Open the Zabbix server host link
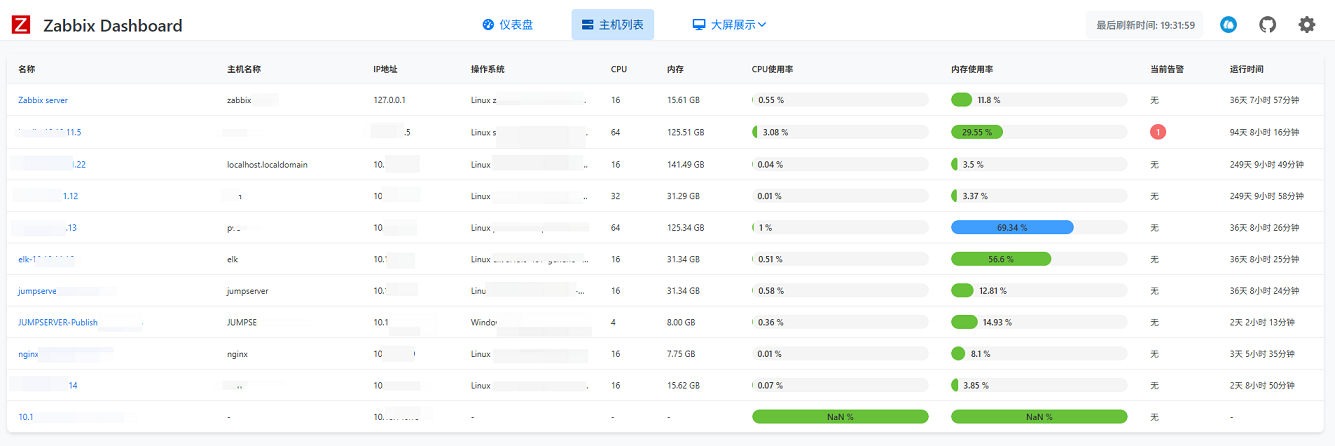The image size is (1335, 446). click(x=43, y=100)
